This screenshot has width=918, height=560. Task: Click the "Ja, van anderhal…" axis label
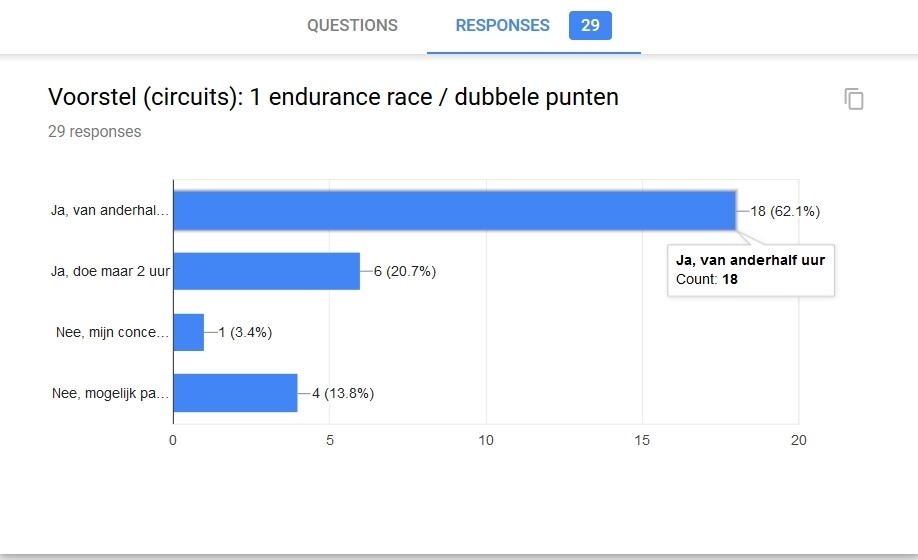[111, 211]
